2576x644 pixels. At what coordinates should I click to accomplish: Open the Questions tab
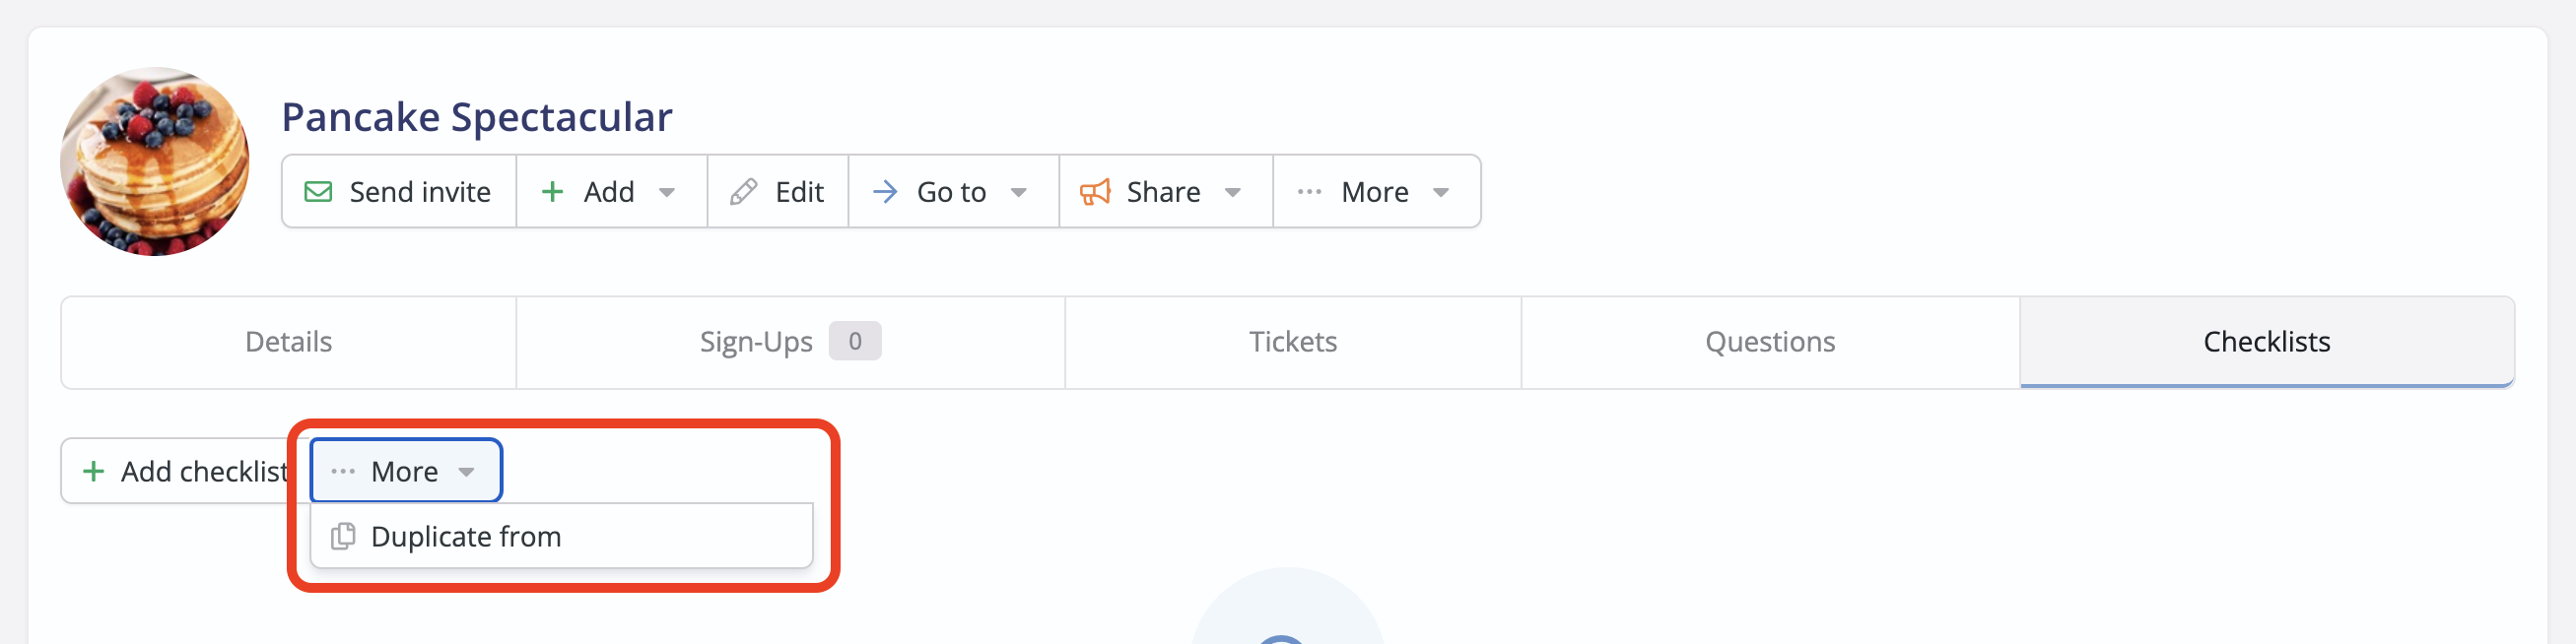1770,342
